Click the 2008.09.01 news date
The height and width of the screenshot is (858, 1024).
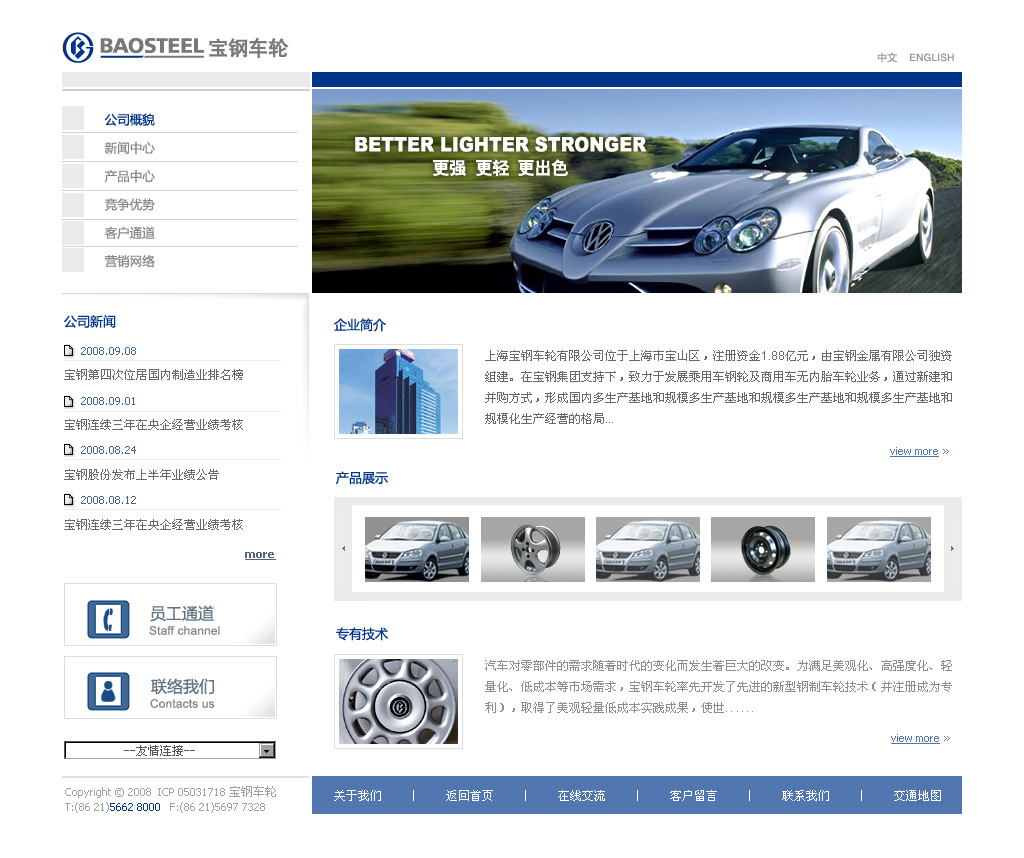click(108, 401)
